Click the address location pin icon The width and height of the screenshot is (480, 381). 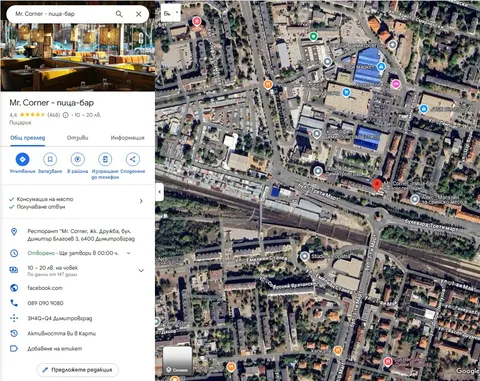14,232
